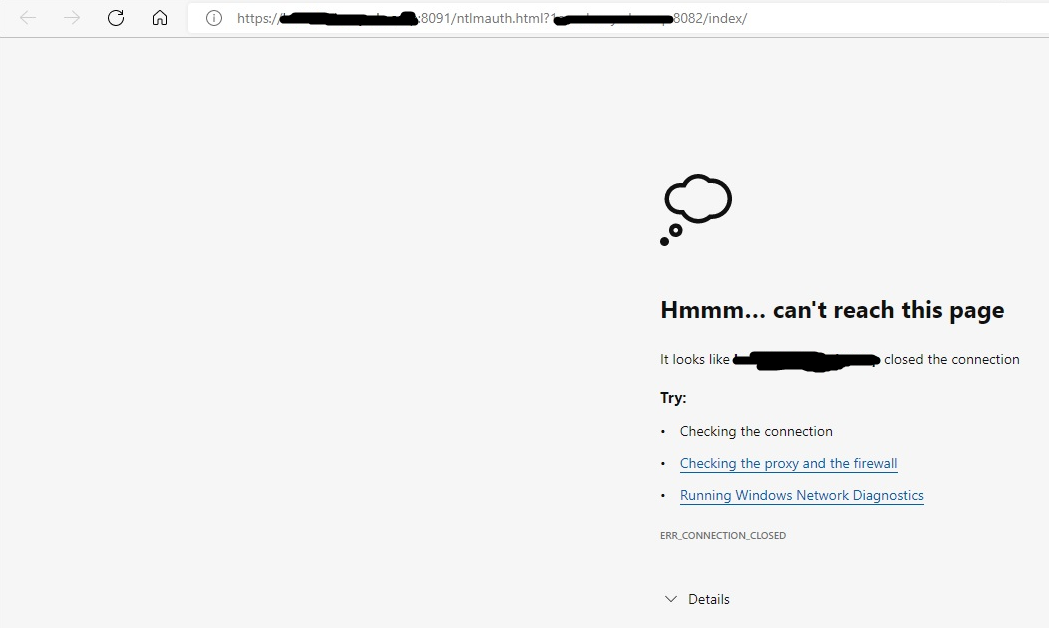Image resolution: width=1049 pixels, height=628 pixels.
Task: Open Checking the proxy and the firewall link
Action: (788, 463)
